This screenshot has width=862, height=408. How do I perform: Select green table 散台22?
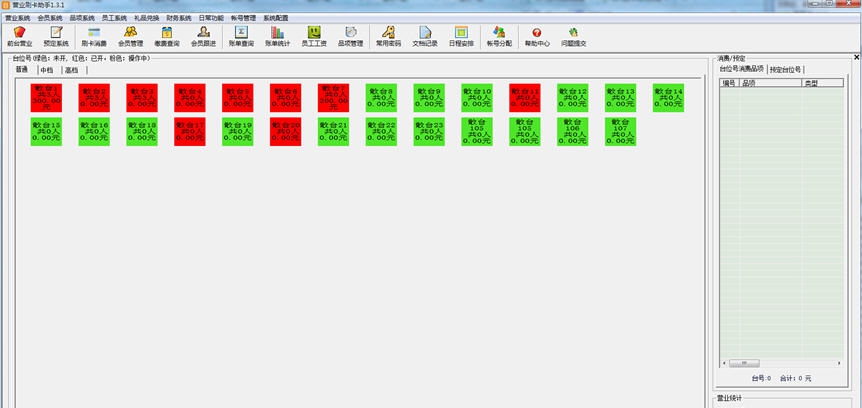(382, 131)
